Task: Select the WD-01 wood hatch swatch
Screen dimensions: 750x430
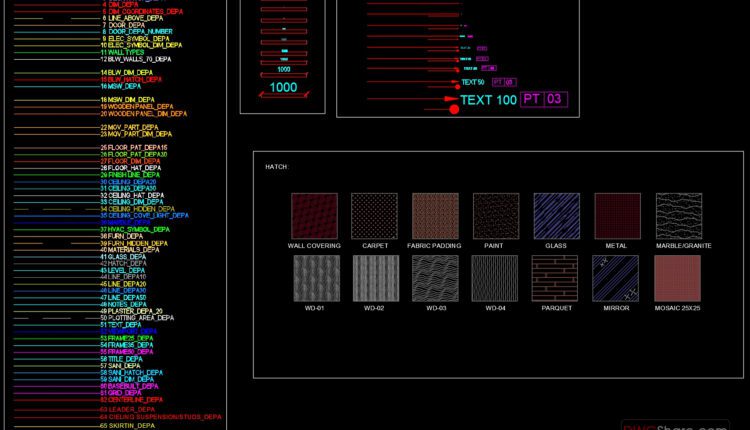Action: tap(317, 278)
